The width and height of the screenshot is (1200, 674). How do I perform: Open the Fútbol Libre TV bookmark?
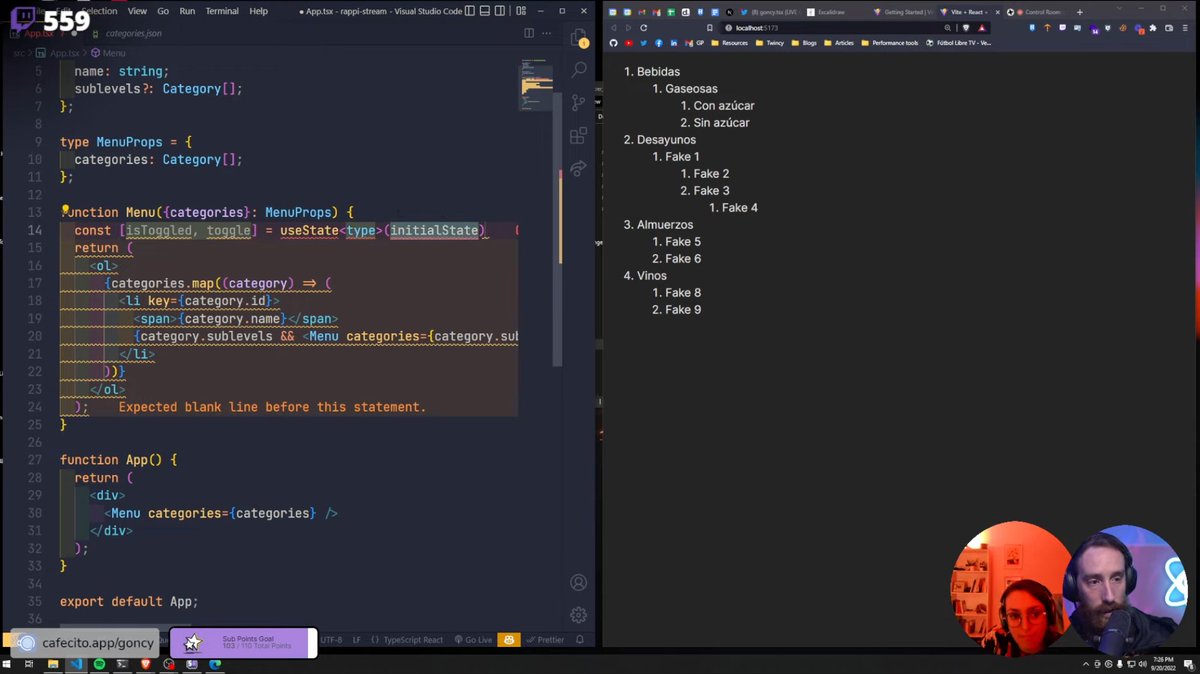959,43
